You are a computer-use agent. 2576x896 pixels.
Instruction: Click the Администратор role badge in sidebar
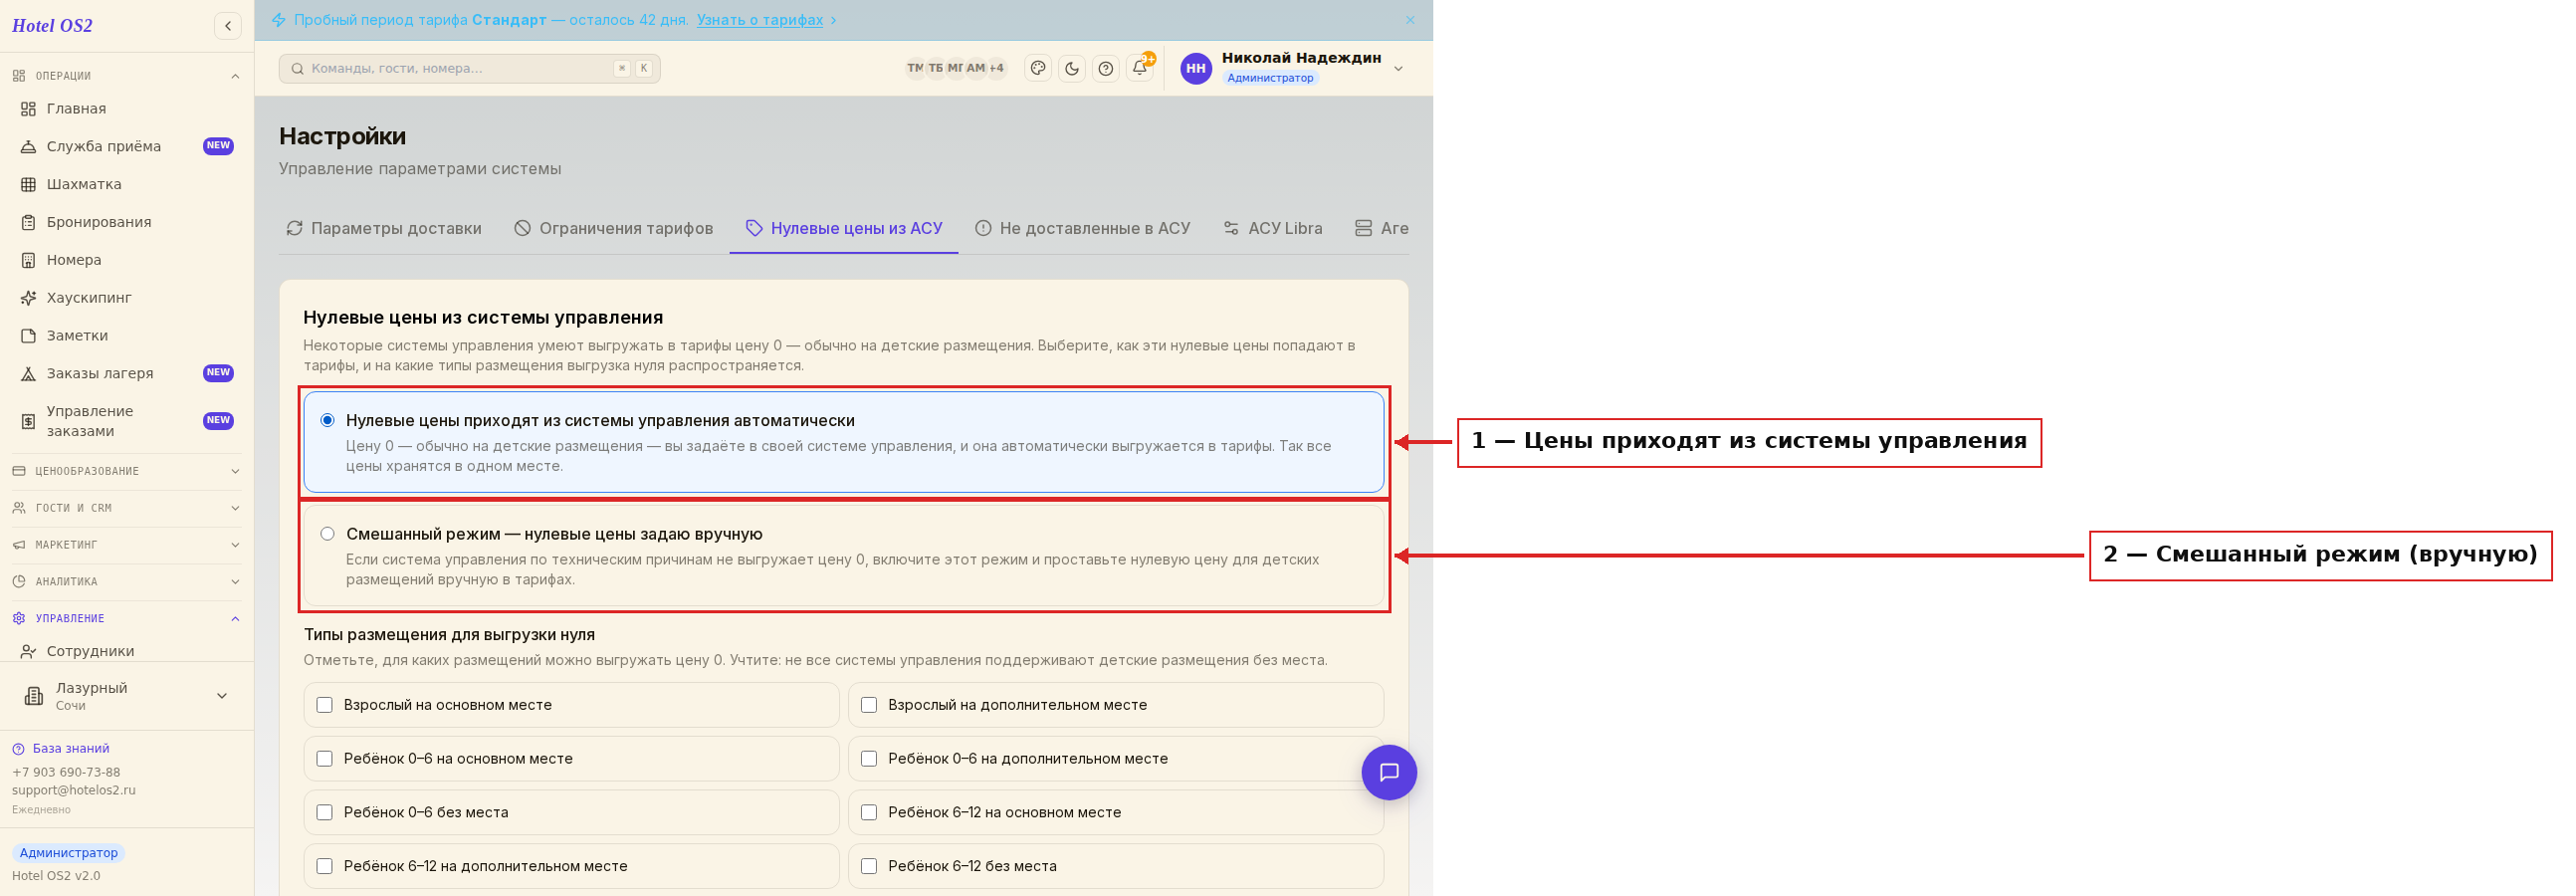[x=68, y=853]
